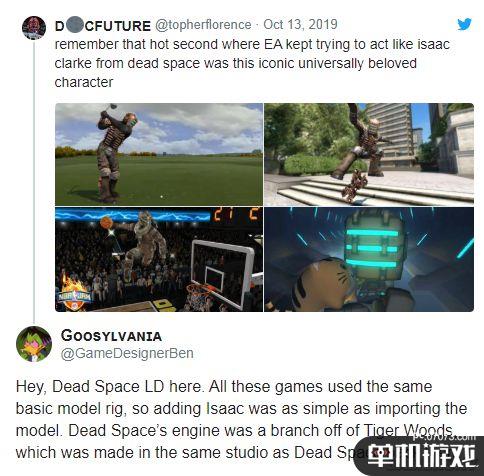Open the Goosylvania display name

pyautogui.click(x=111, y=336)
